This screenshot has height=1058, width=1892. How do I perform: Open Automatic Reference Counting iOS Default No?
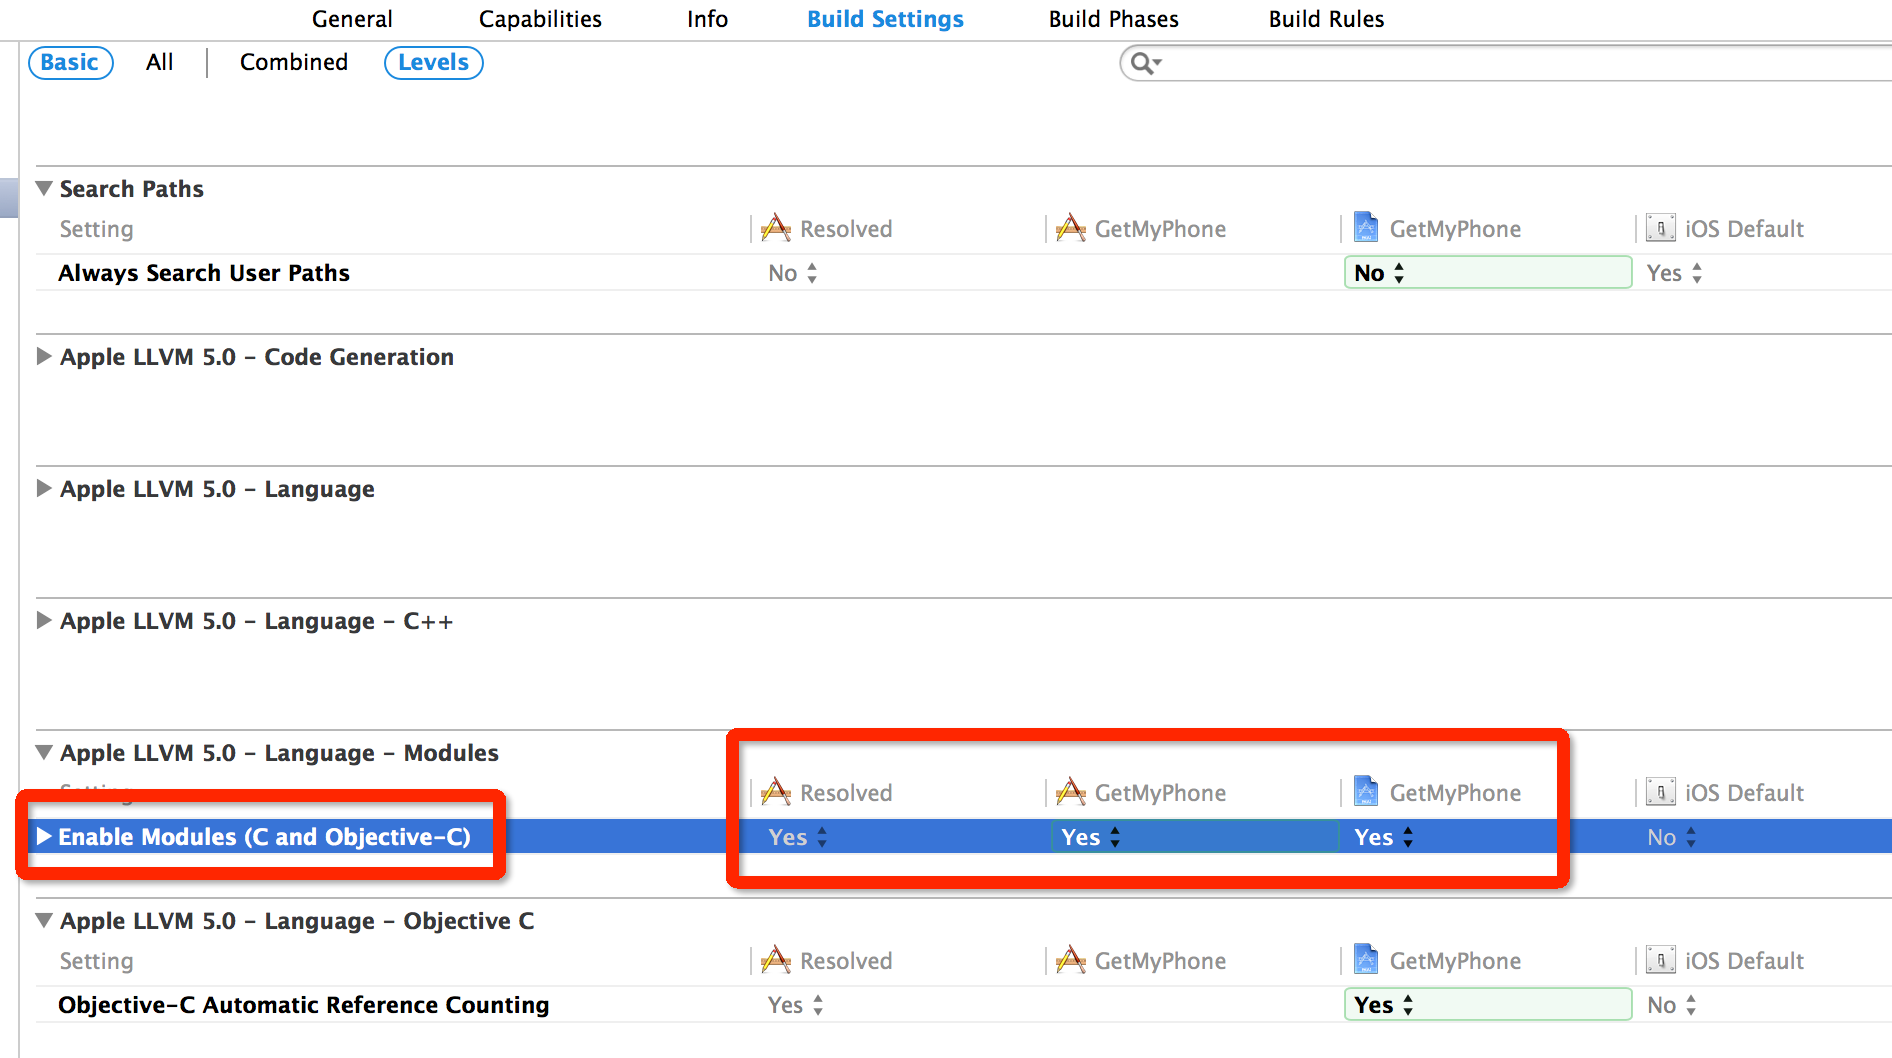pyautogui.click(x=1672, y=1005)
